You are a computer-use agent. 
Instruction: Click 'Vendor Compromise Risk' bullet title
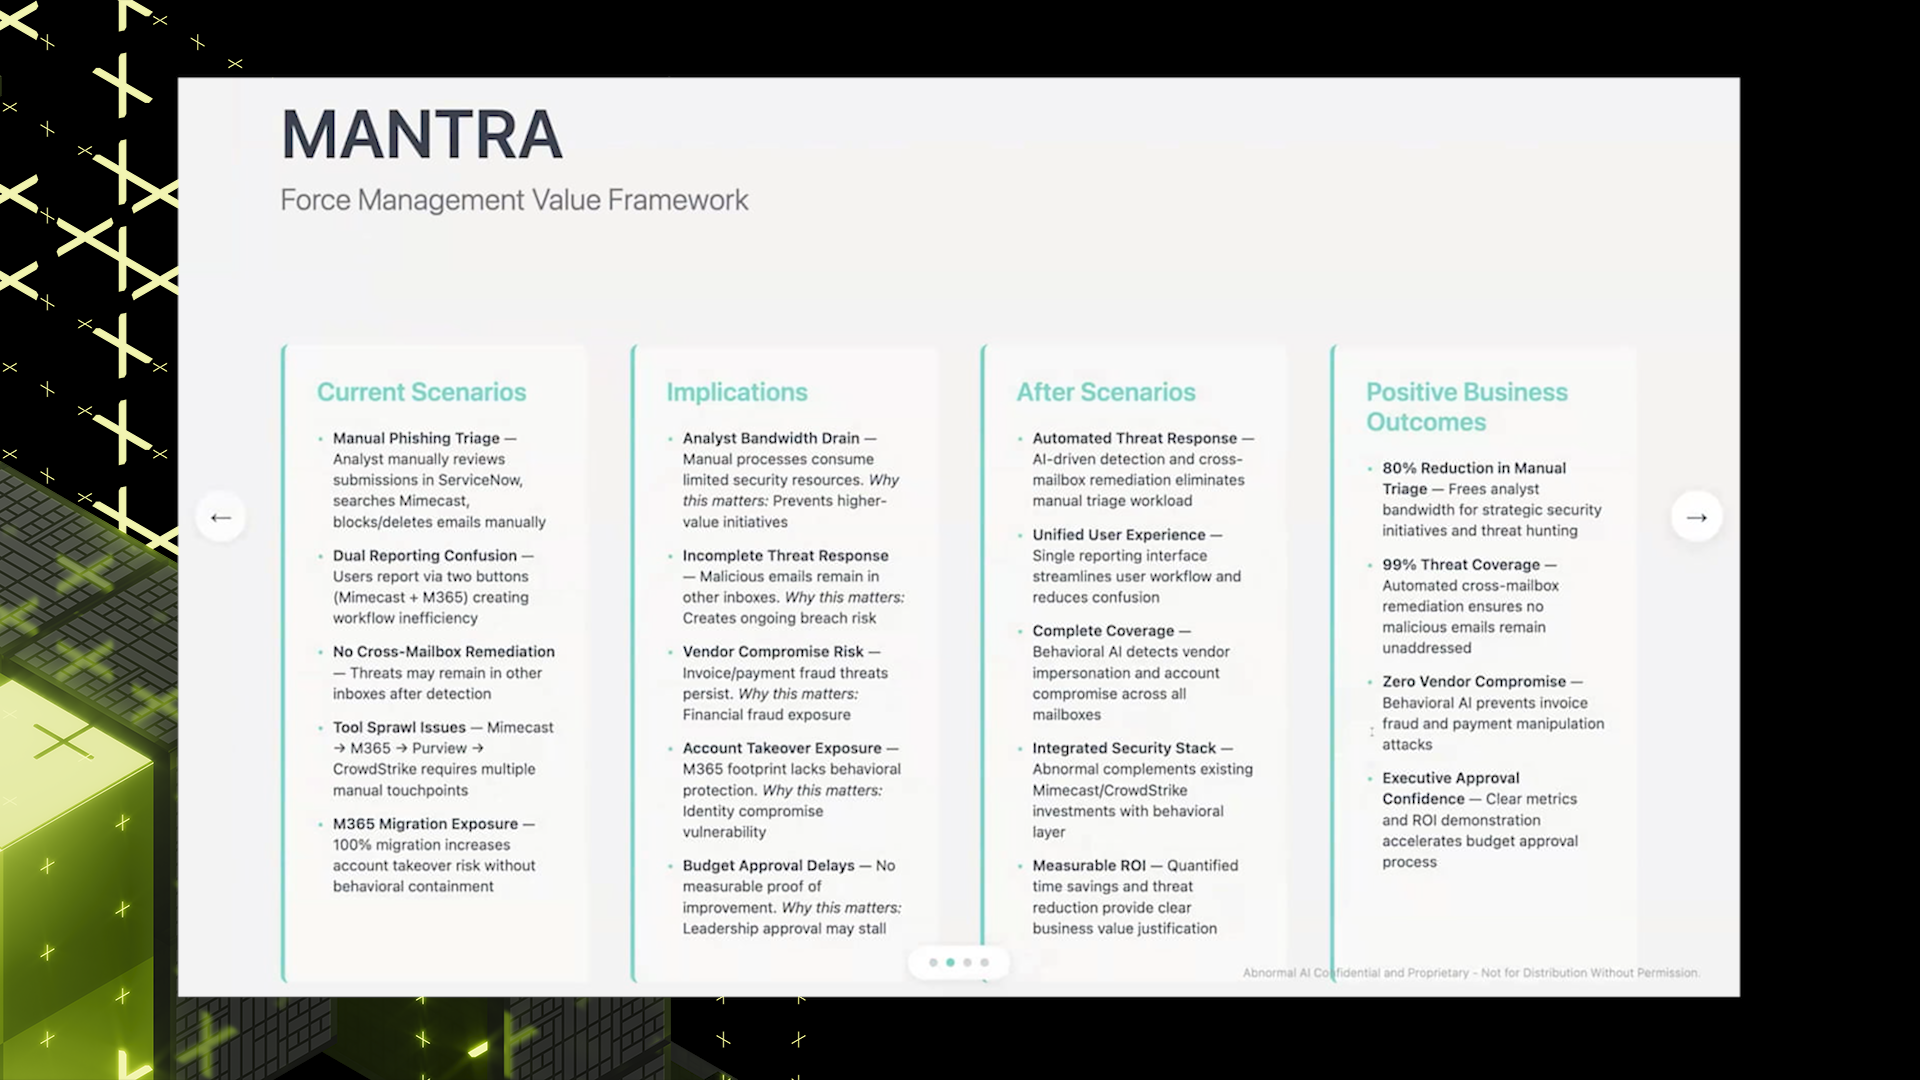pos(773,651)
